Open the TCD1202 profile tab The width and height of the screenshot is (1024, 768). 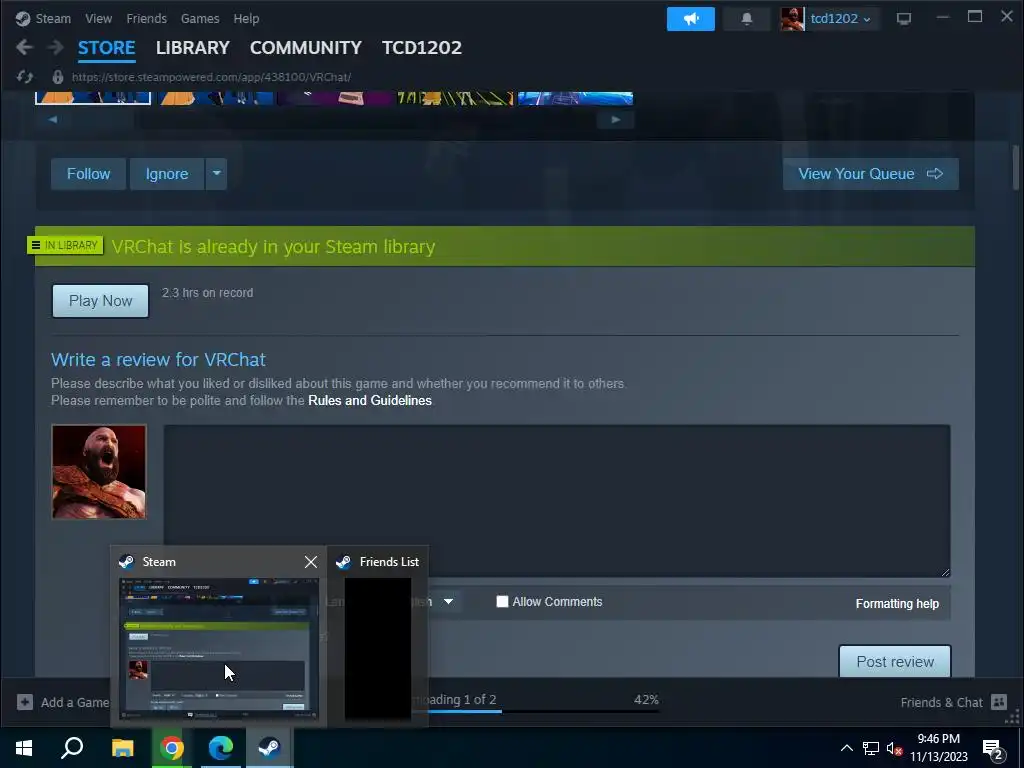coord(422,48)
